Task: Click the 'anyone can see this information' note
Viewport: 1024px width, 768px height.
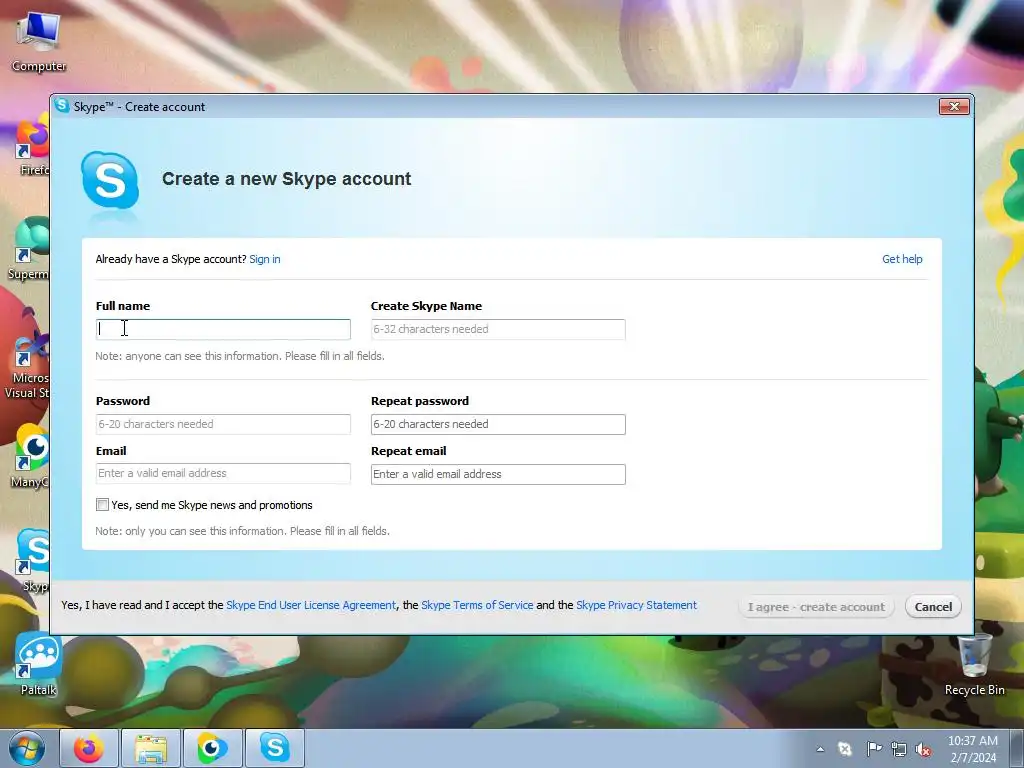Action: pos(240,356)
